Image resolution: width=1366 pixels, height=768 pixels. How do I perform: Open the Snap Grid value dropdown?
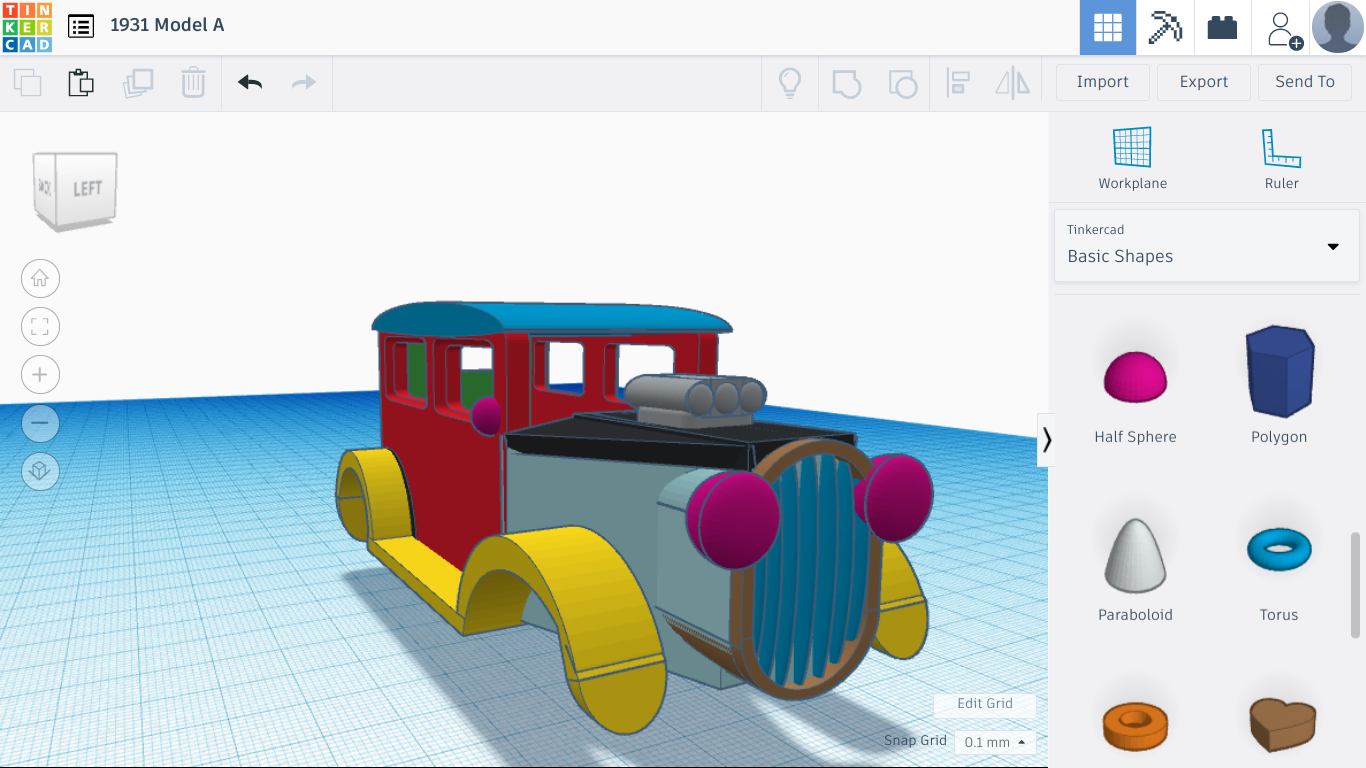click(993, 741)
